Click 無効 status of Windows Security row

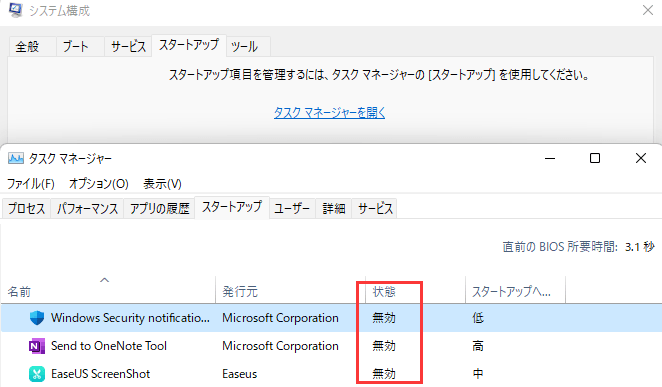coord(384,318)
